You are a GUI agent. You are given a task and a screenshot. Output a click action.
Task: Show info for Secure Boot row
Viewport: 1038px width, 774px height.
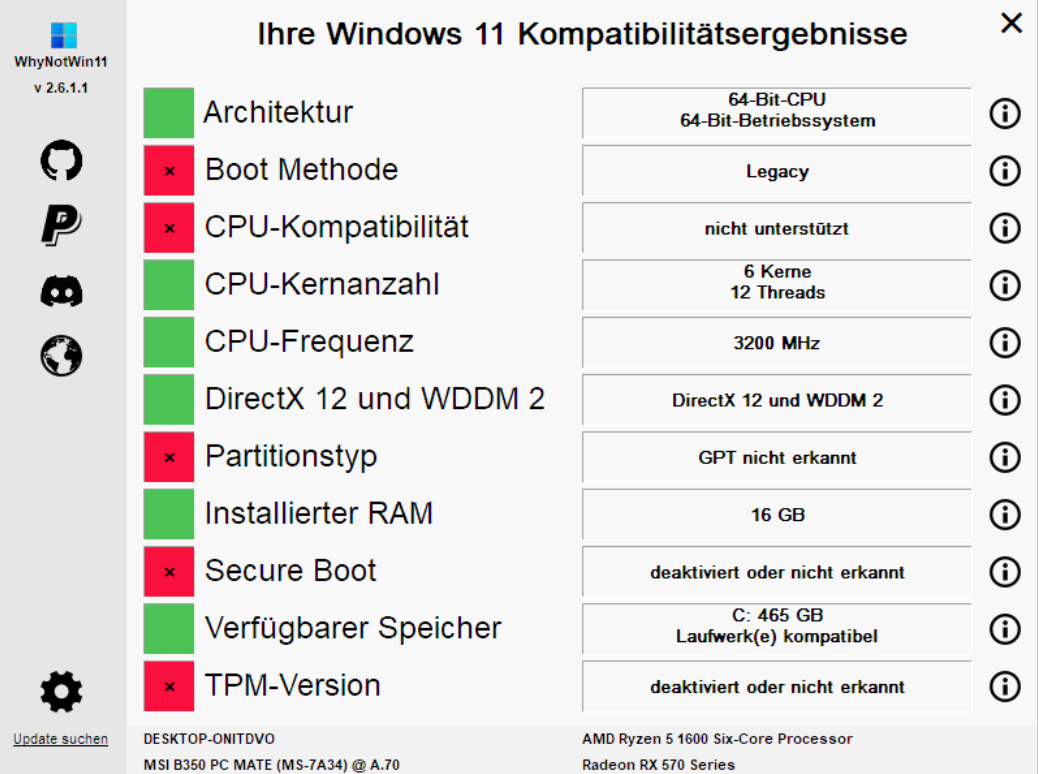point(1005,572)
